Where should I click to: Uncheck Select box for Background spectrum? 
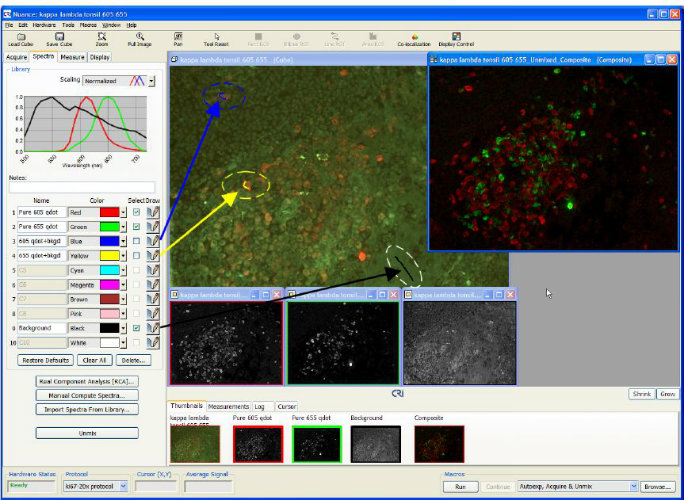(137, 328)
